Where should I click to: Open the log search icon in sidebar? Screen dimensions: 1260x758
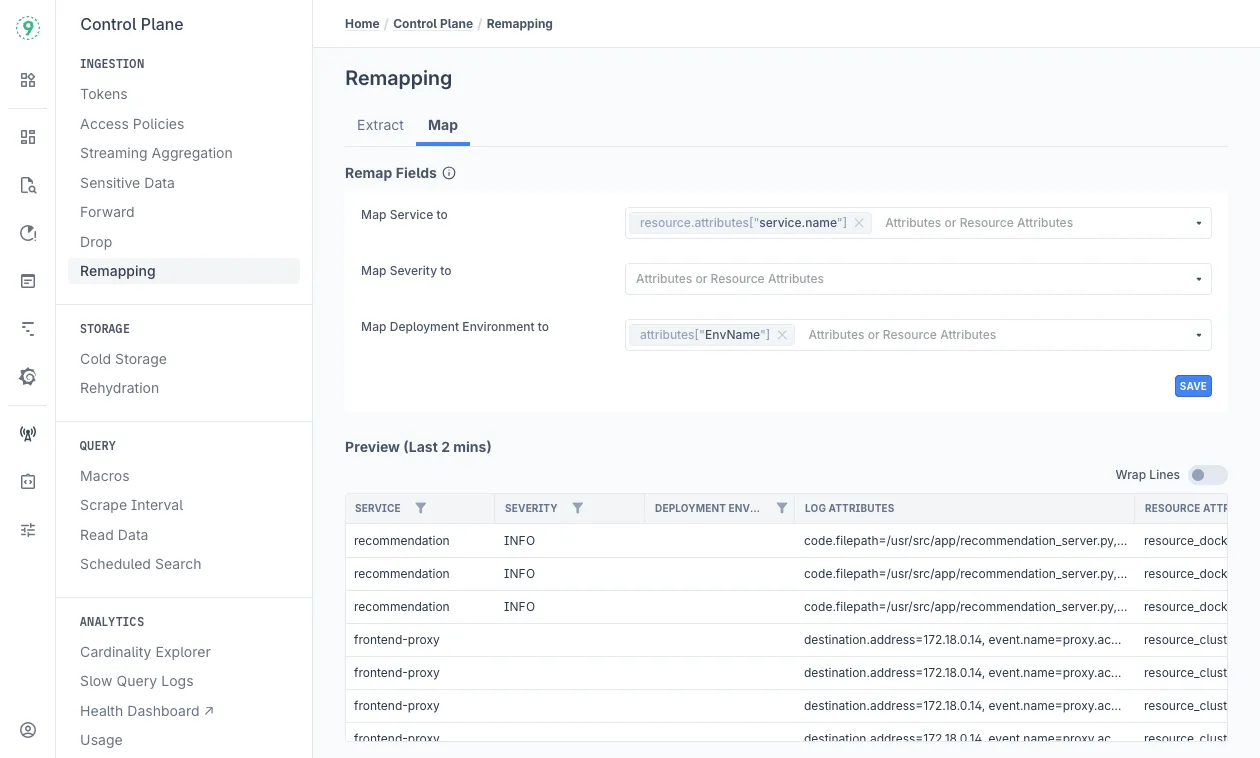coord(28,185)
